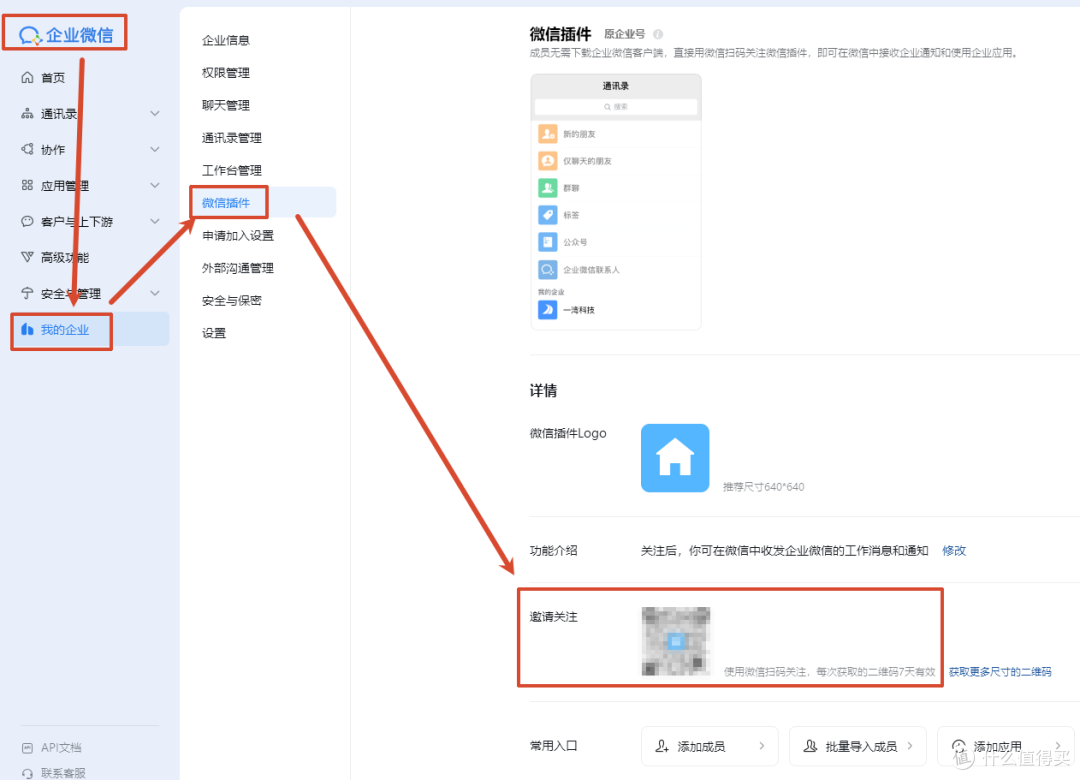
Task: Click the 我的企业 building icon
Action: pos(27,329)
